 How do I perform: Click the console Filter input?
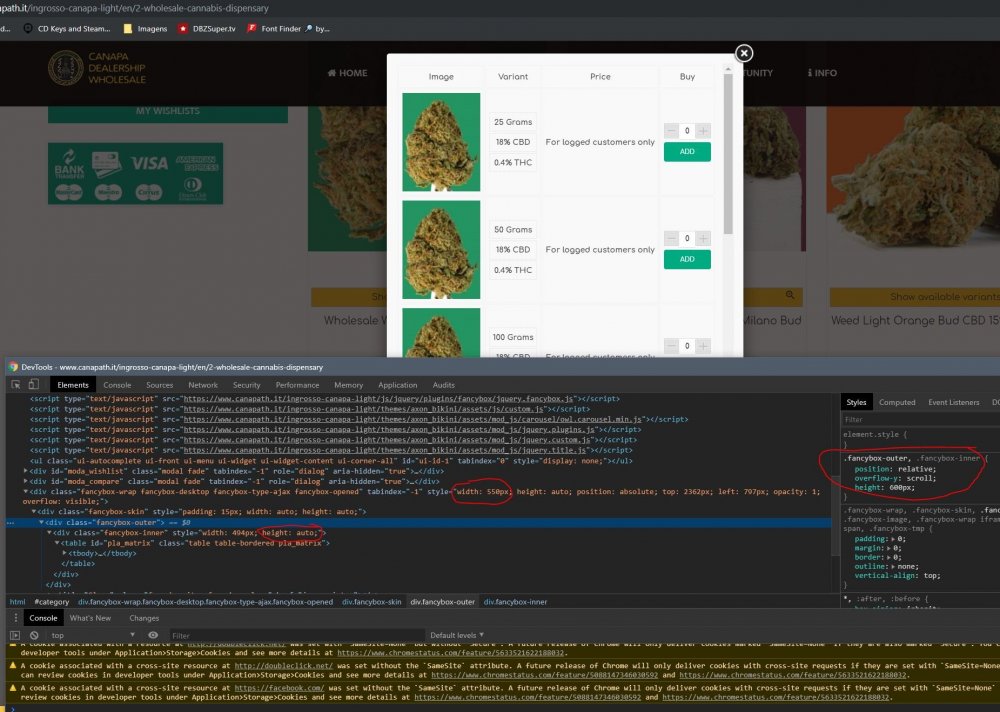[x=297, y=635]
